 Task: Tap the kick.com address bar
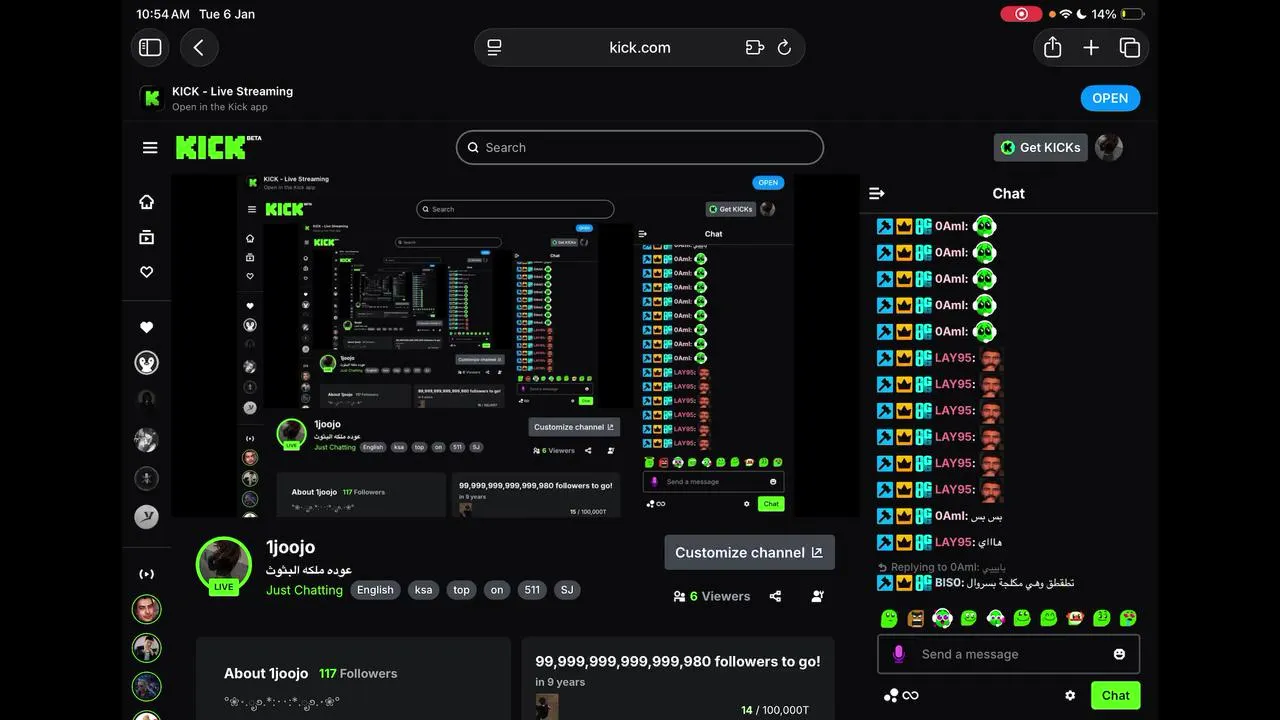pyautogui.click(x=640, y=47)
